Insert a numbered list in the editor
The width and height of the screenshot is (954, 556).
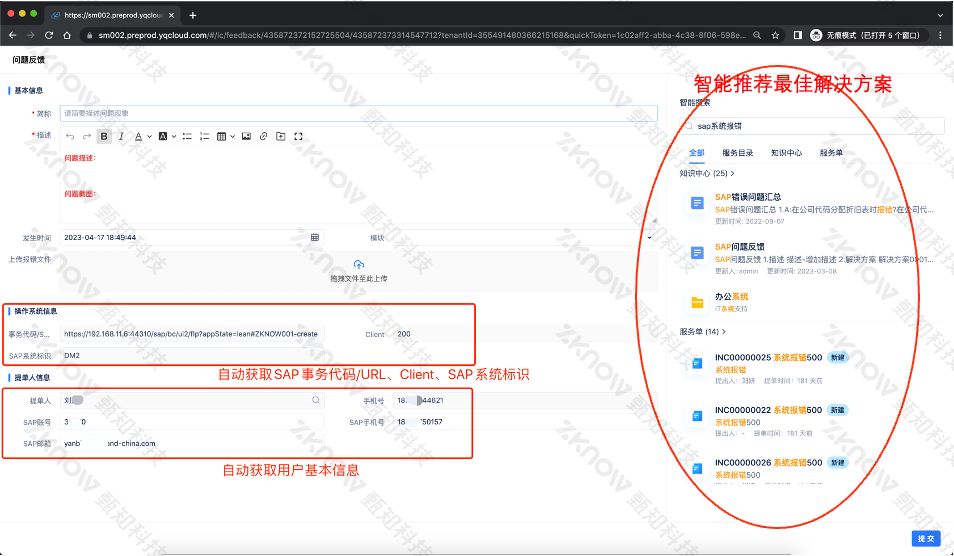coord(204,136)
